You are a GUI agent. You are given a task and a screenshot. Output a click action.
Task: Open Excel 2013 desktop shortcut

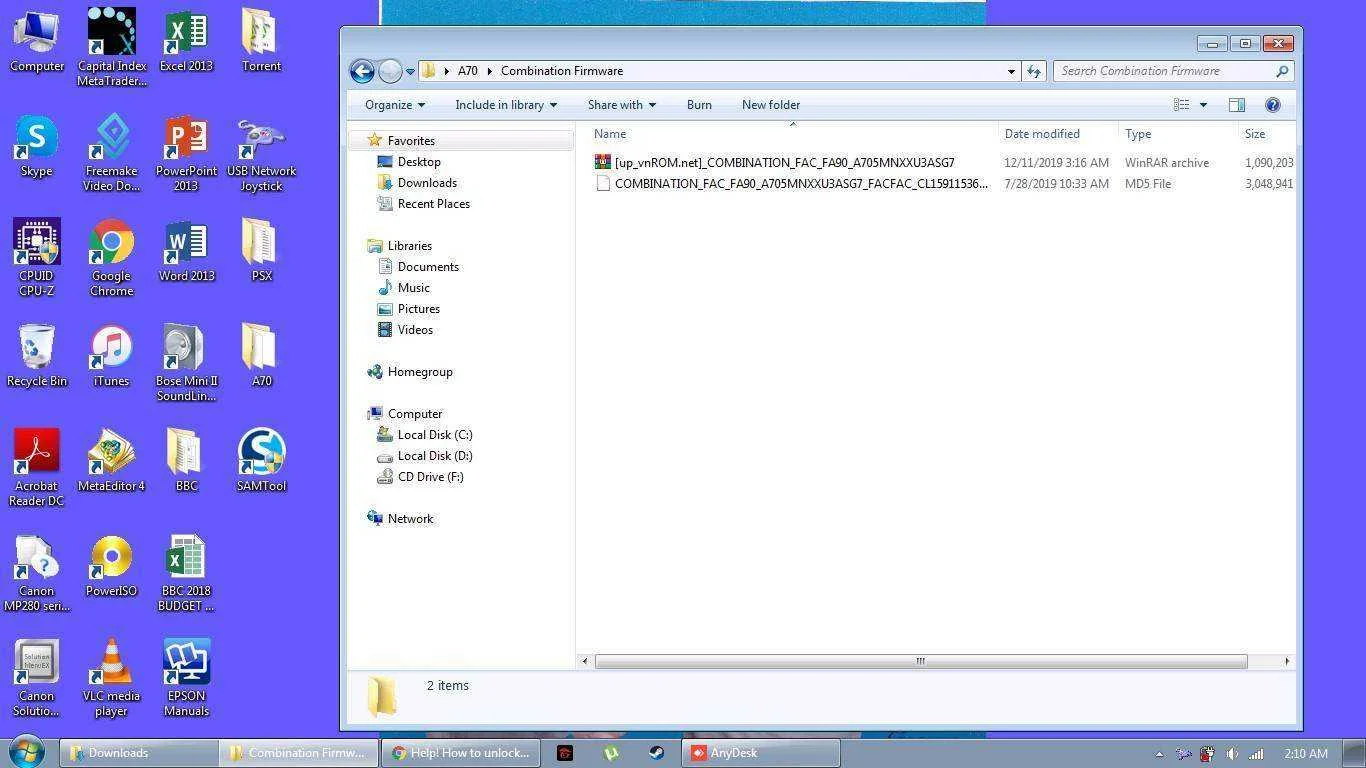[186, 40]
